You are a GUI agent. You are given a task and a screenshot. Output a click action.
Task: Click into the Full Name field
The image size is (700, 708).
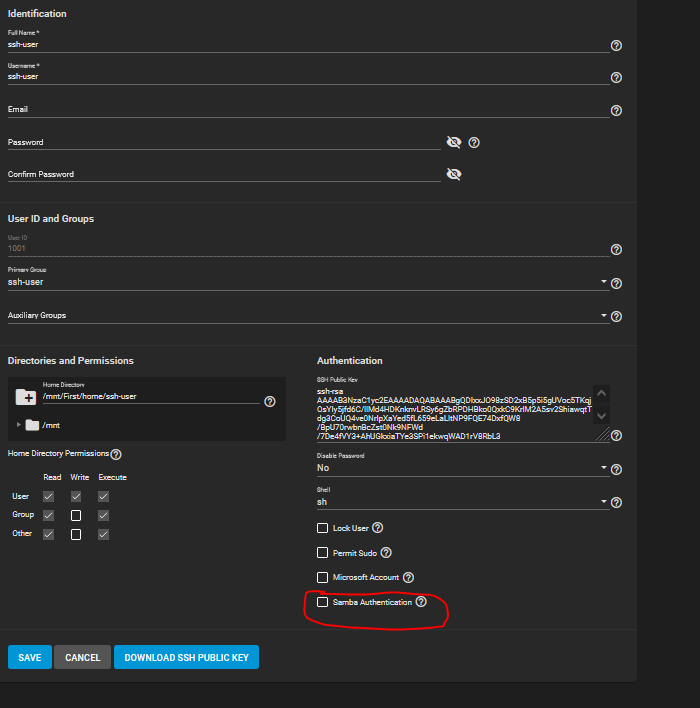tap(308, 45)
